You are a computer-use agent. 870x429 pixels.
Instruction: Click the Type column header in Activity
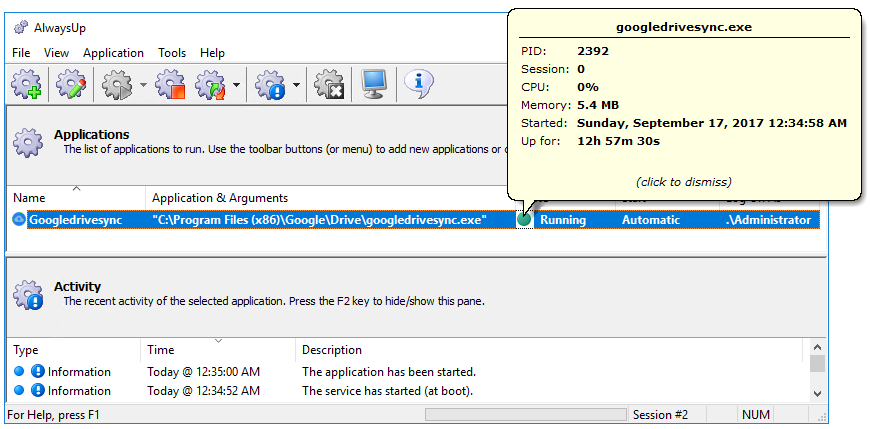tap(74, 350)
